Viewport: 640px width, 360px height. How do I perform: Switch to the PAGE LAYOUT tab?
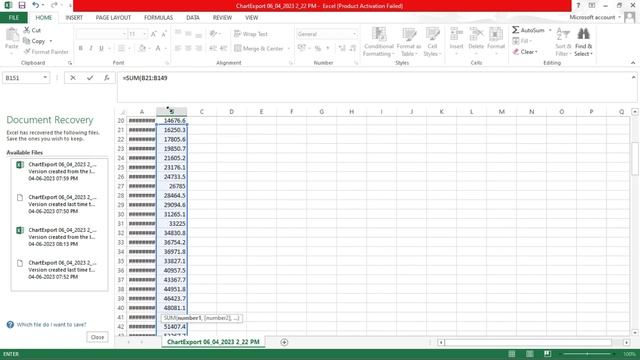tap(113, 18)
